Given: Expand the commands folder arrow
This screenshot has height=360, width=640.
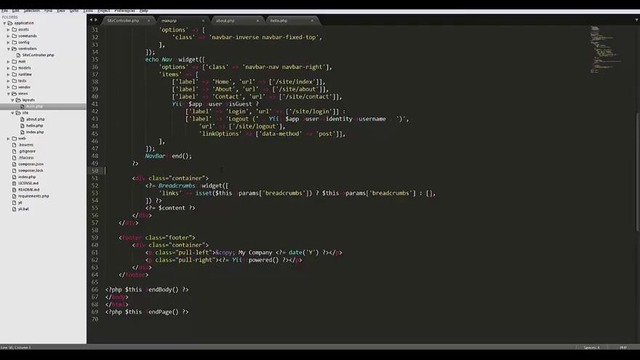Looking at the screenshot, I should pos(8,36).
